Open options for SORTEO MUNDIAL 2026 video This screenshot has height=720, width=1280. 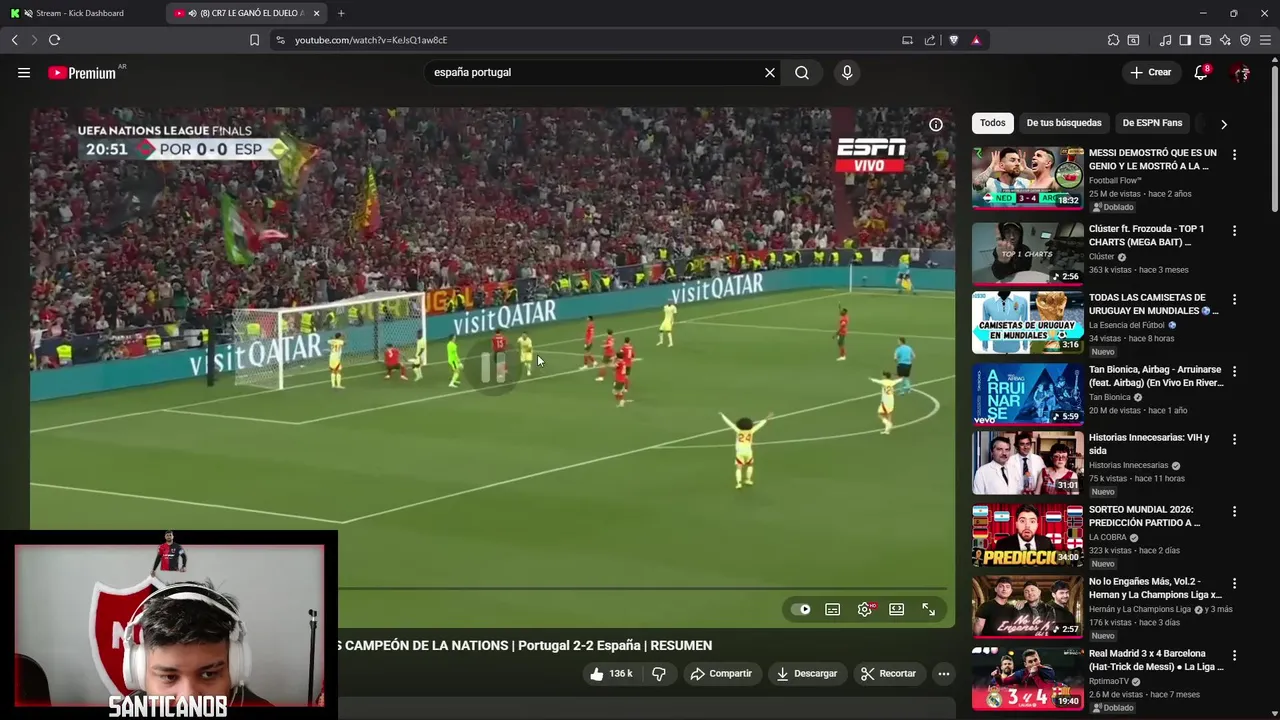[x=1234, y=511]
